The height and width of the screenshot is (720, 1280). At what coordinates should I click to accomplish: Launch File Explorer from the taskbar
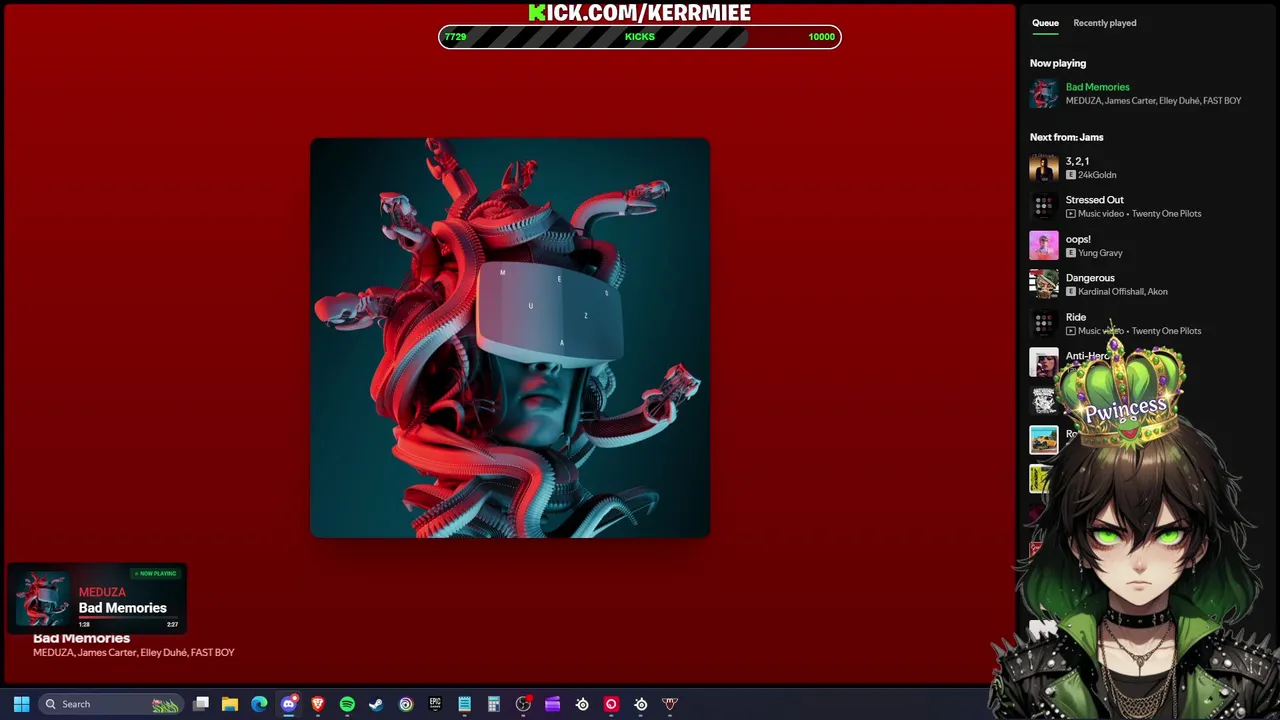click(230, 704)
